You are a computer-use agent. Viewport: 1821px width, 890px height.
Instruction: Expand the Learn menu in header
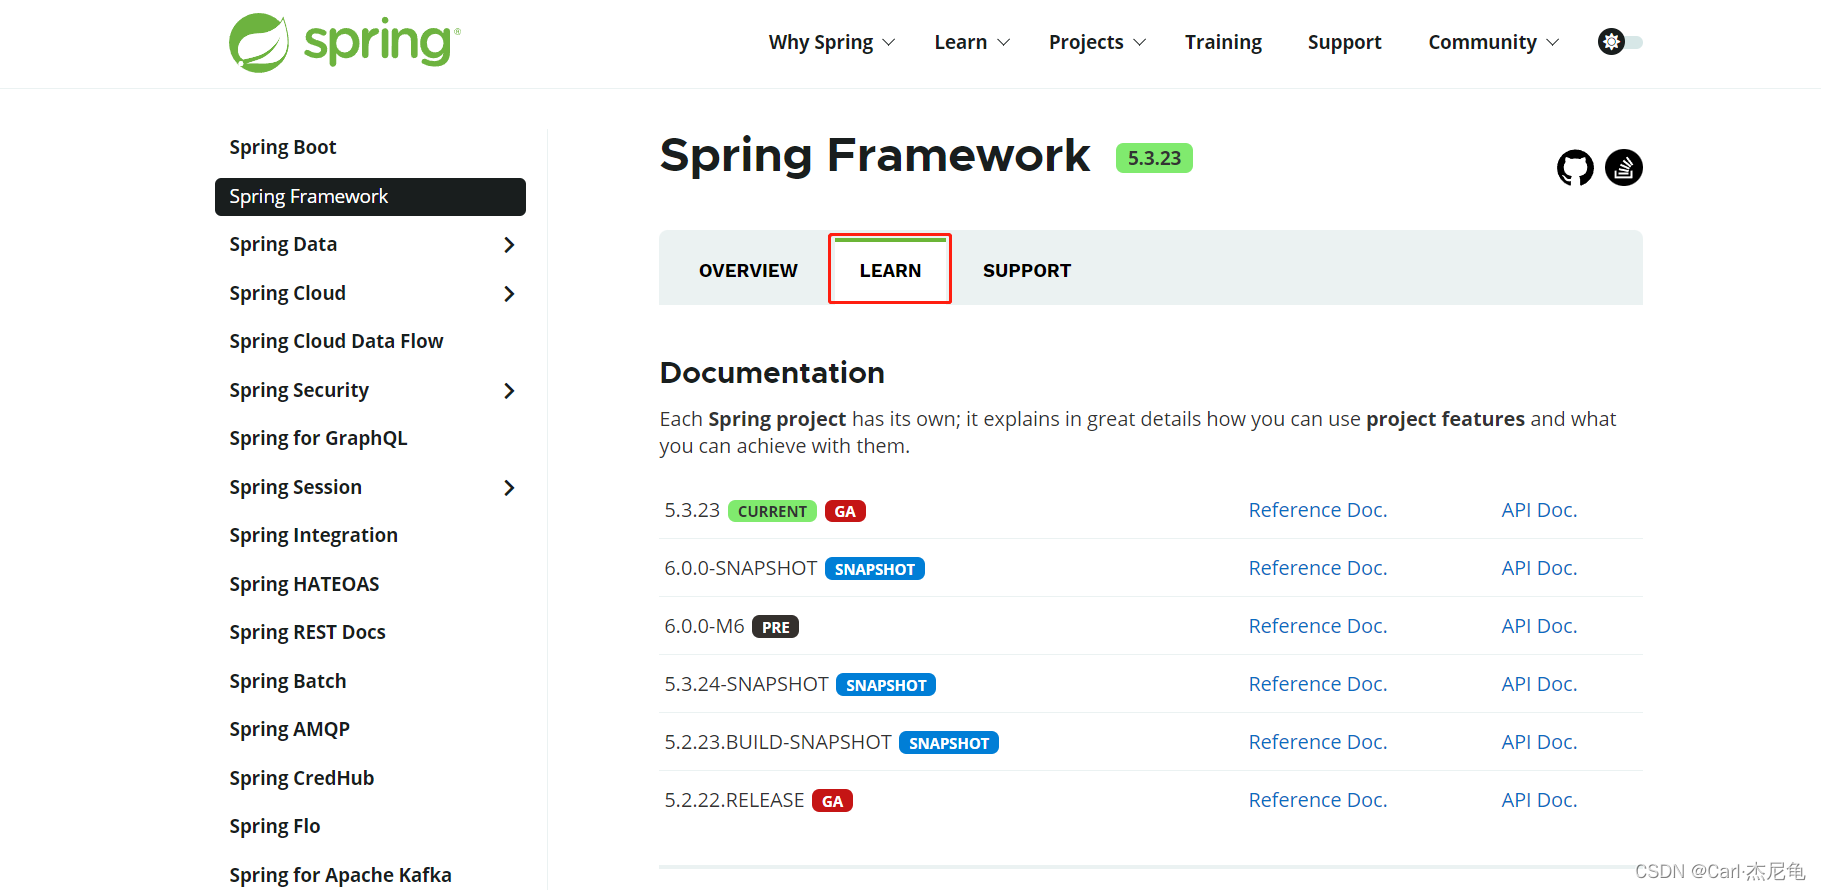tap(972, 42)
